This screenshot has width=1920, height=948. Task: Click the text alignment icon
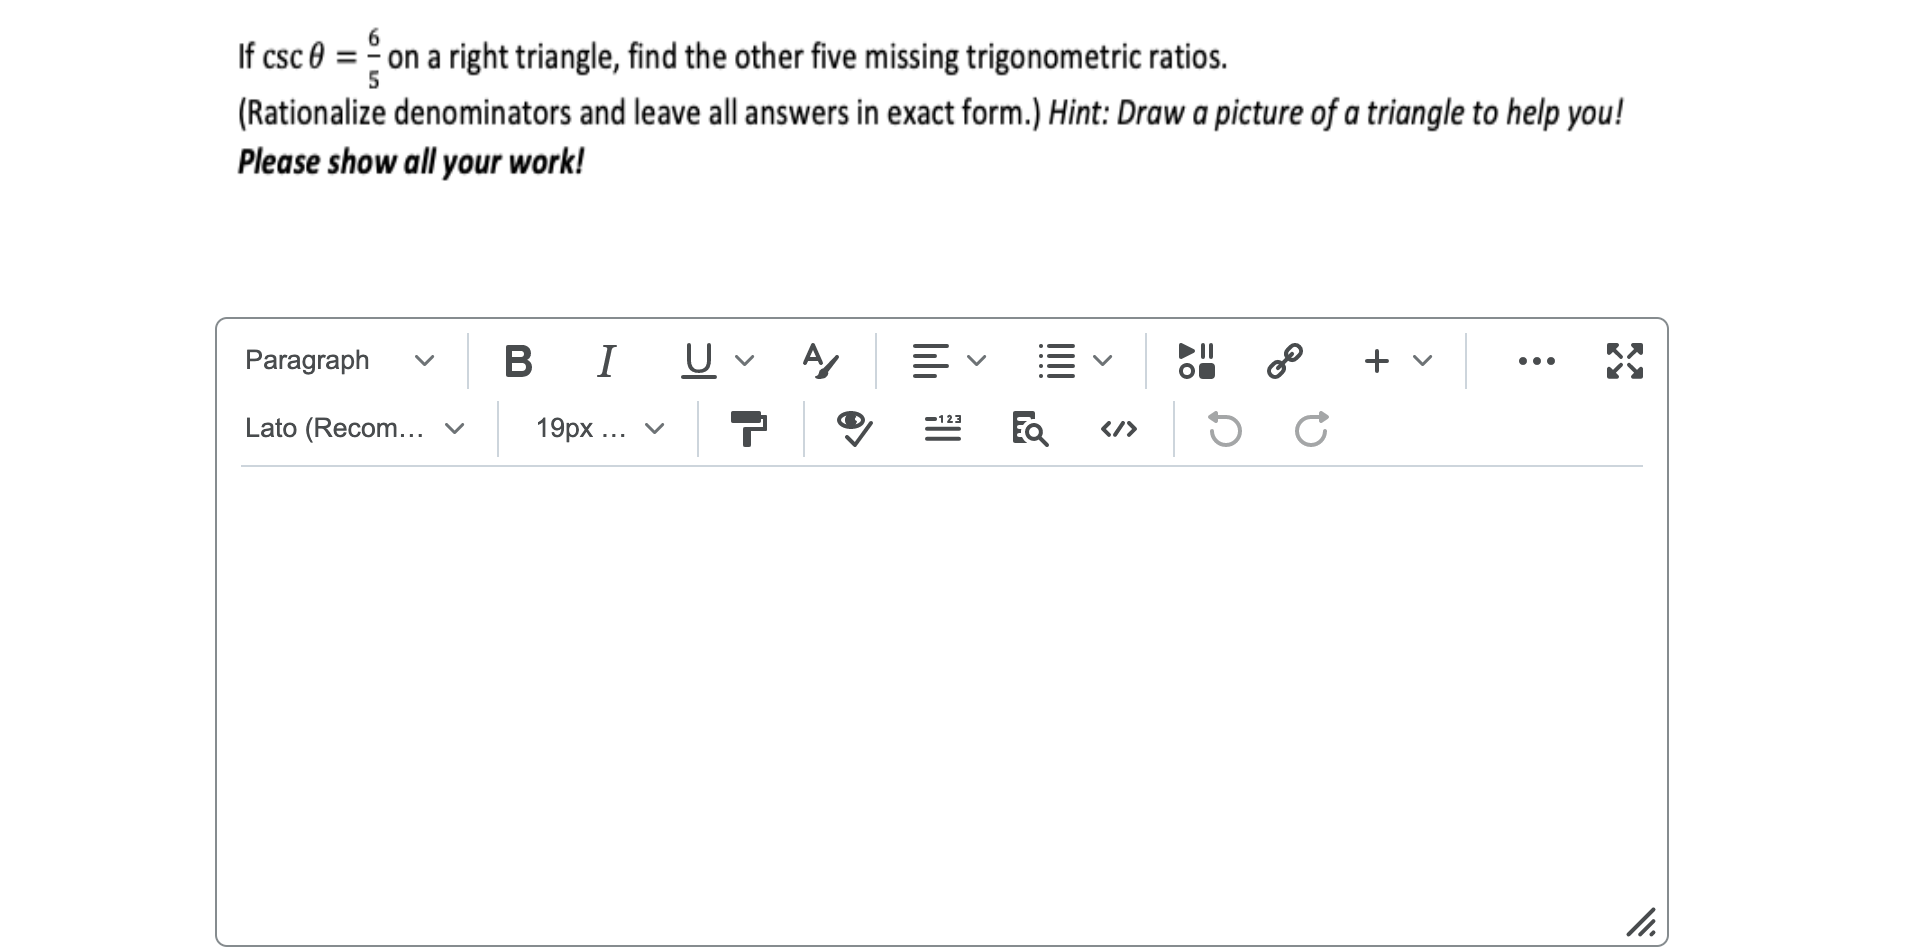930,360
